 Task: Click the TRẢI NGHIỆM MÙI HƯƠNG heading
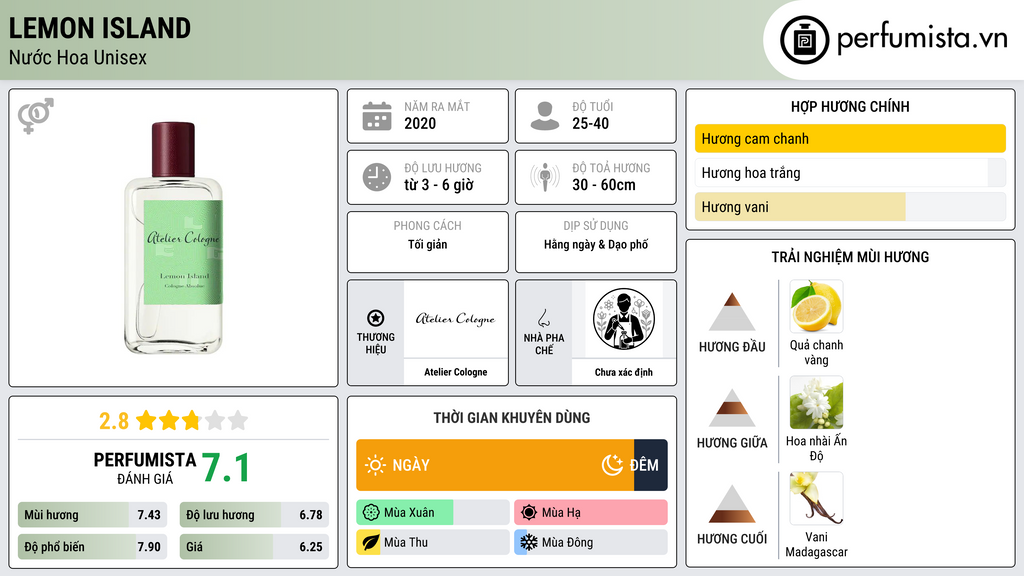850,257
